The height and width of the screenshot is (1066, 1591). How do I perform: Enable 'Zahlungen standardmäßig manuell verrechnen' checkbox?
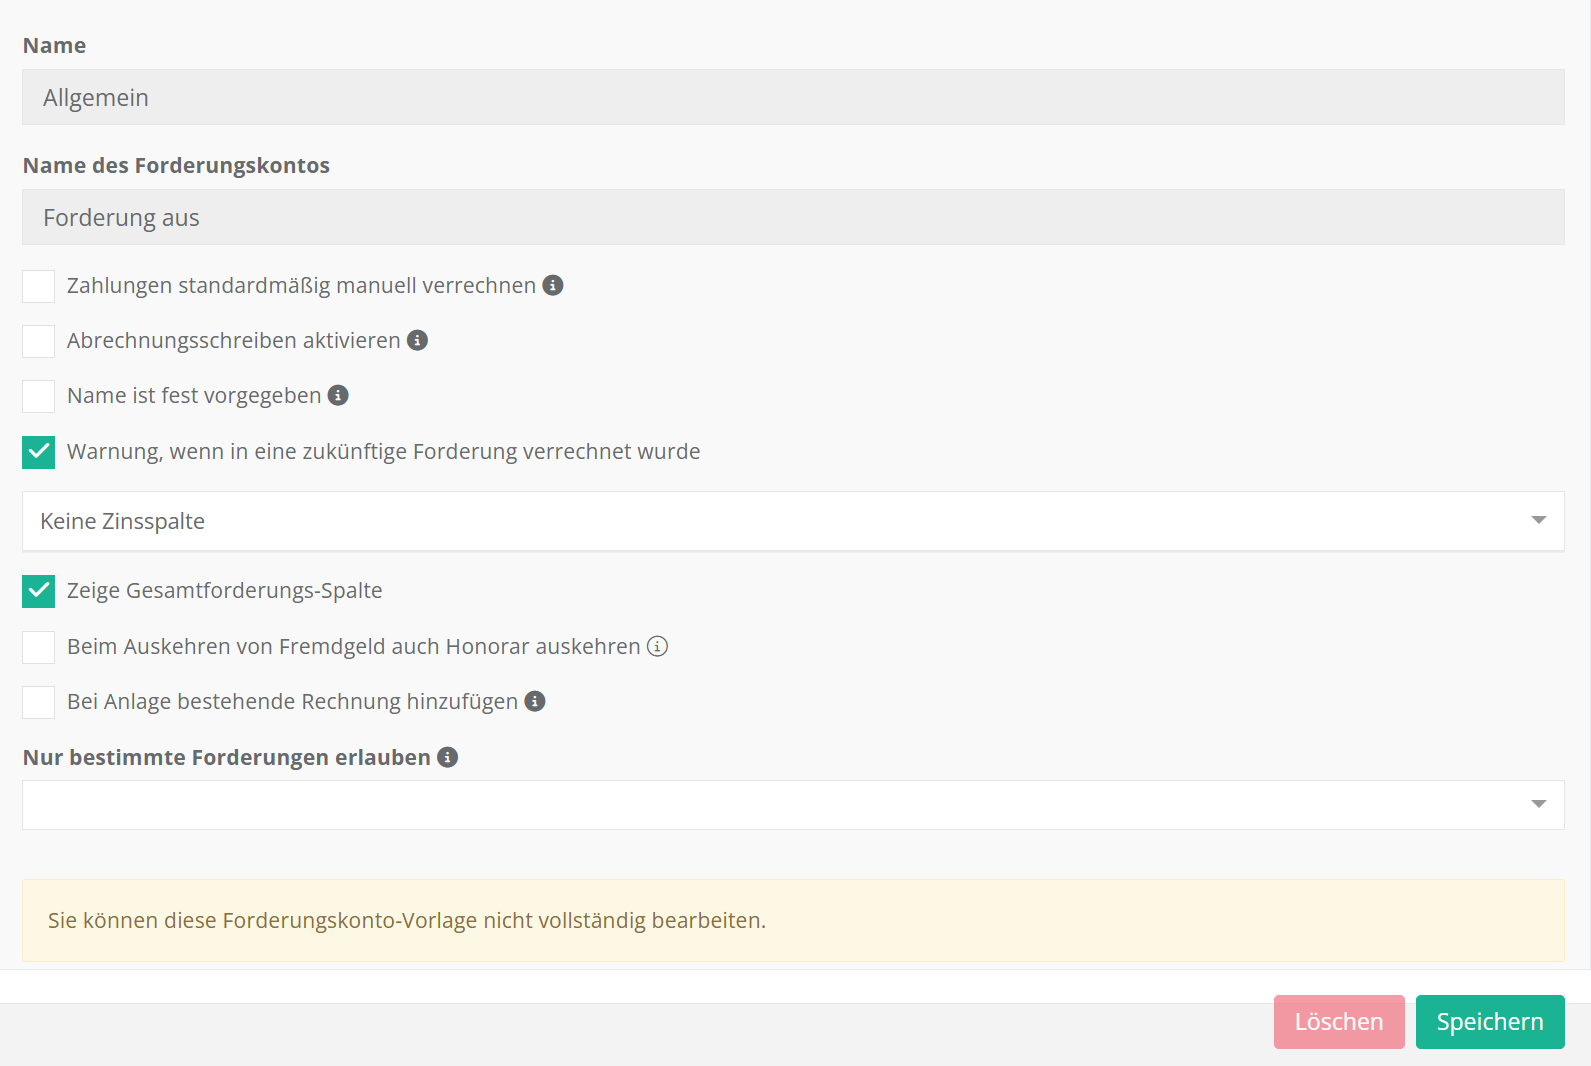point(39,286)
